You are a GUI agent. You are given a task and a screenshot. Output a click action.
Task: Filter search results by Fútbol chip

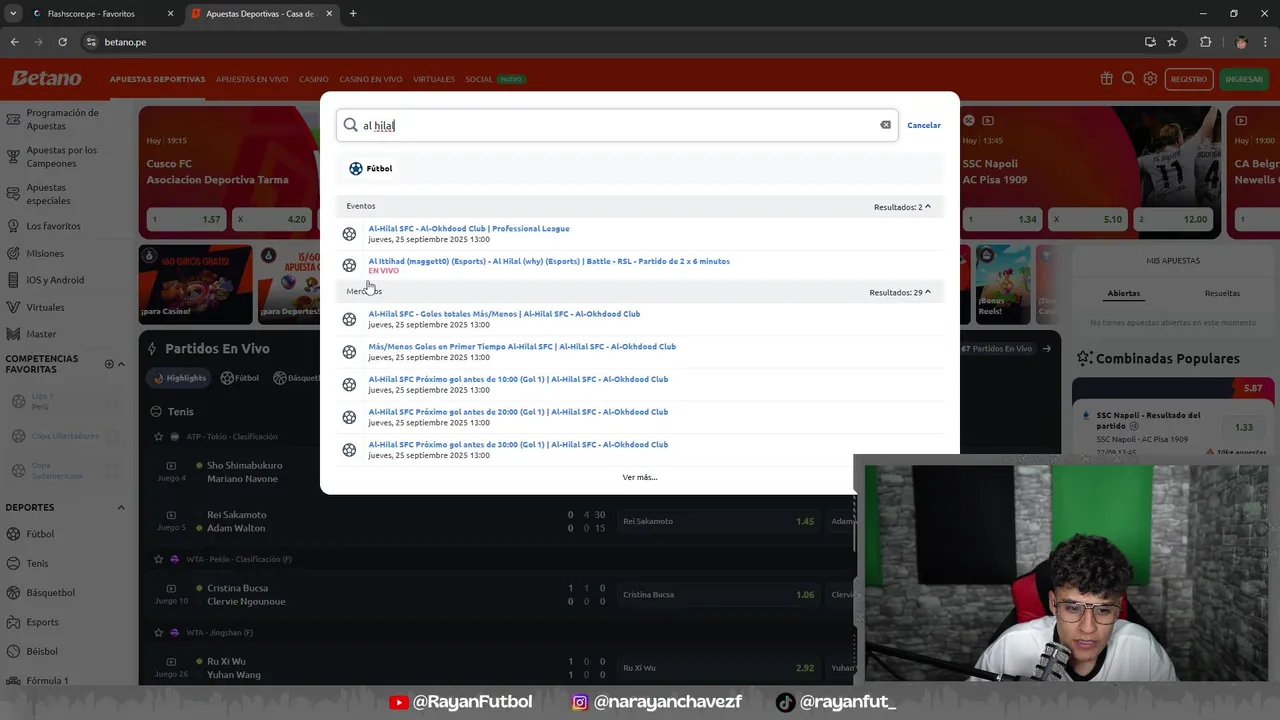pyautogui.click(x=370, y=168)
